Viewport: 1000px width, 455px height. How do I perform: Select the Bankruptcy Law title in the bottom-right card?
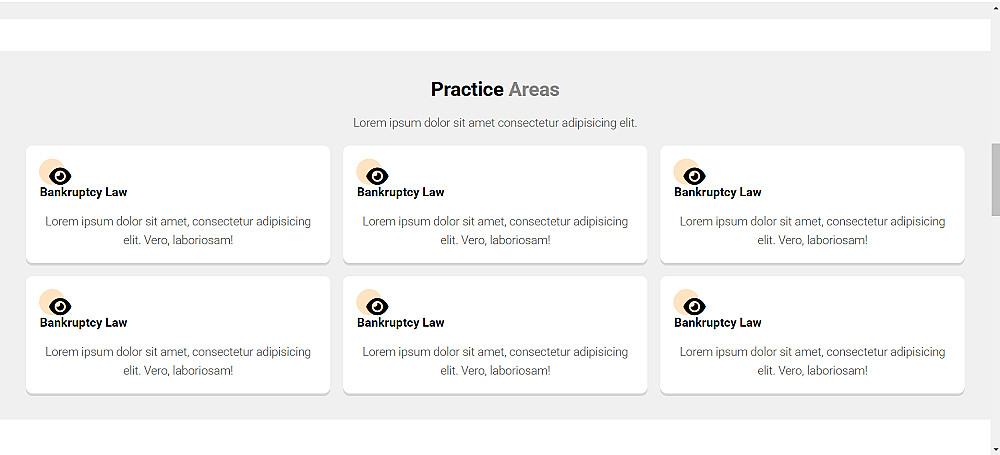718,323
